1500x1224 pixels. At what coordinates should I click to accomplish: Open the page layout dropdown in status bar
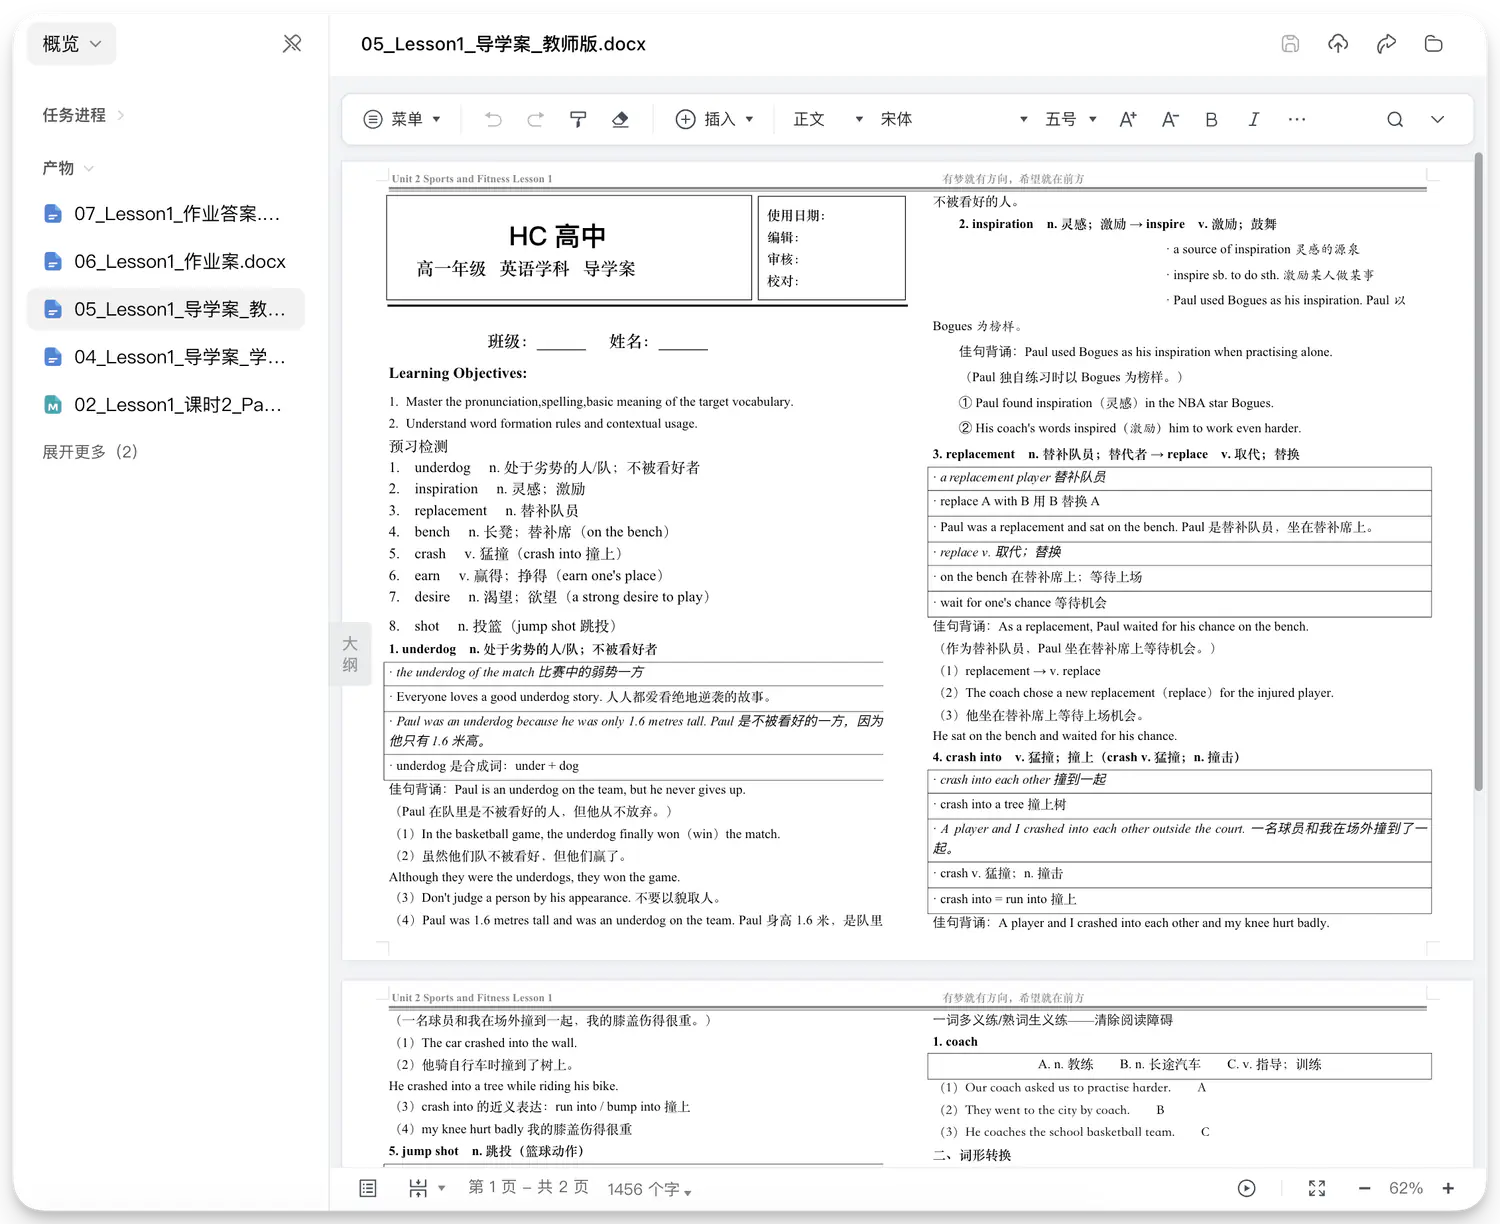426,1188
